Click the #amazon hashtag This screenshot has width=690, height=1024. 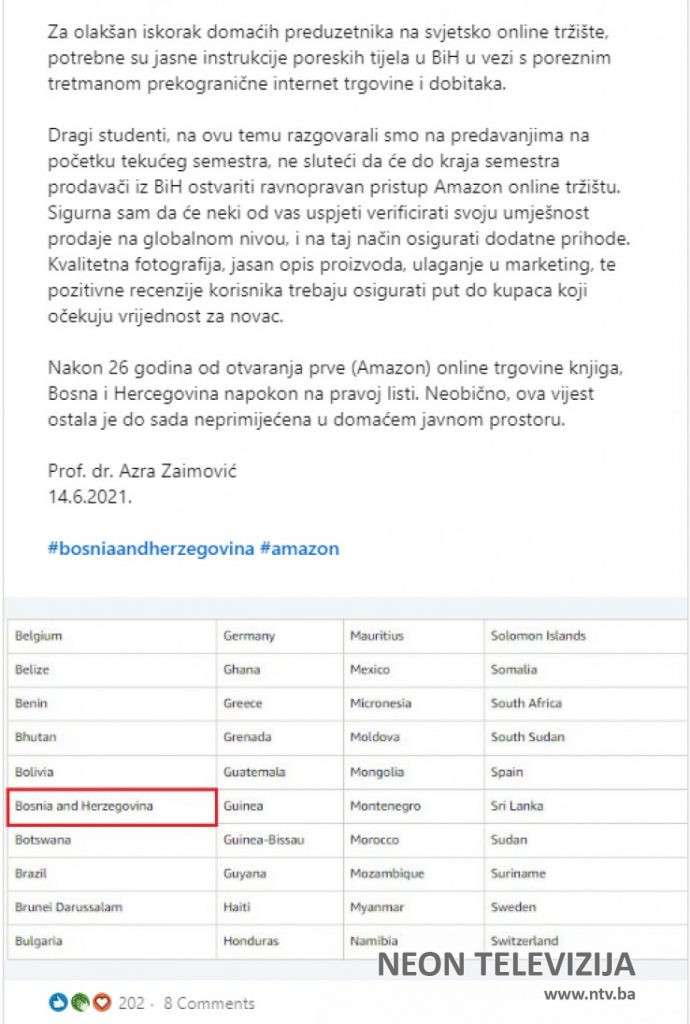299,549
